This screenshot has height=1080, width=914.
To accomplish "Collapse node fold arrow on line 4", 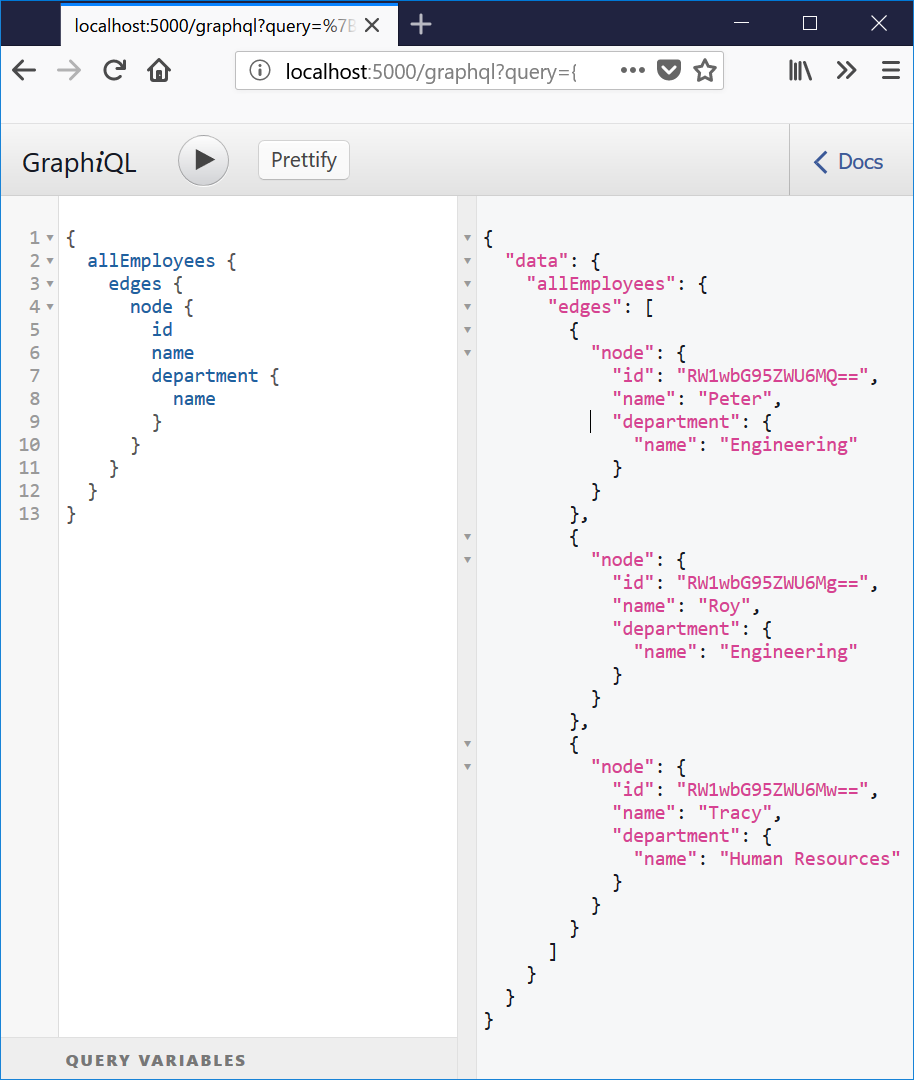I will point(50,307).
